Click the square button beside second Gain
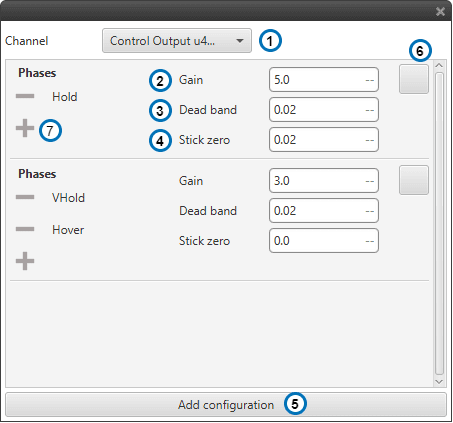 pos(414,180)
